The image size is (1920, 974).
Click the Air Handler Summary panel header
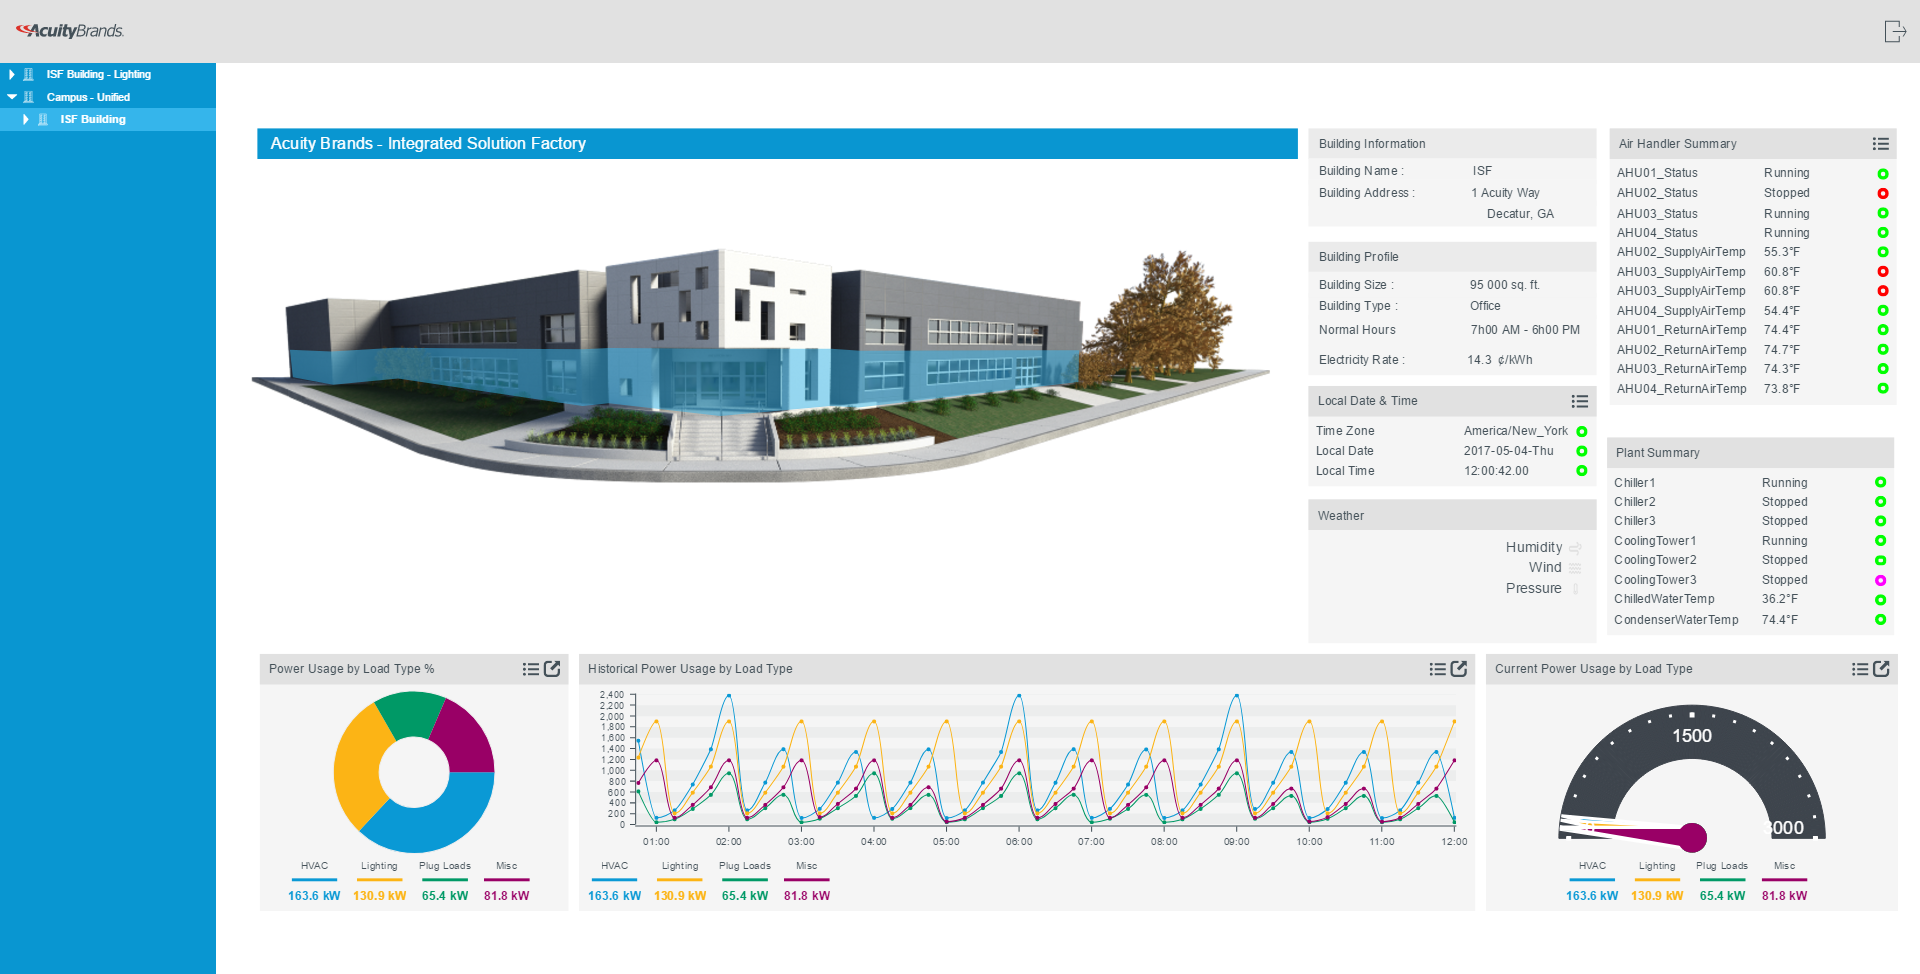tap(1752, 144)
